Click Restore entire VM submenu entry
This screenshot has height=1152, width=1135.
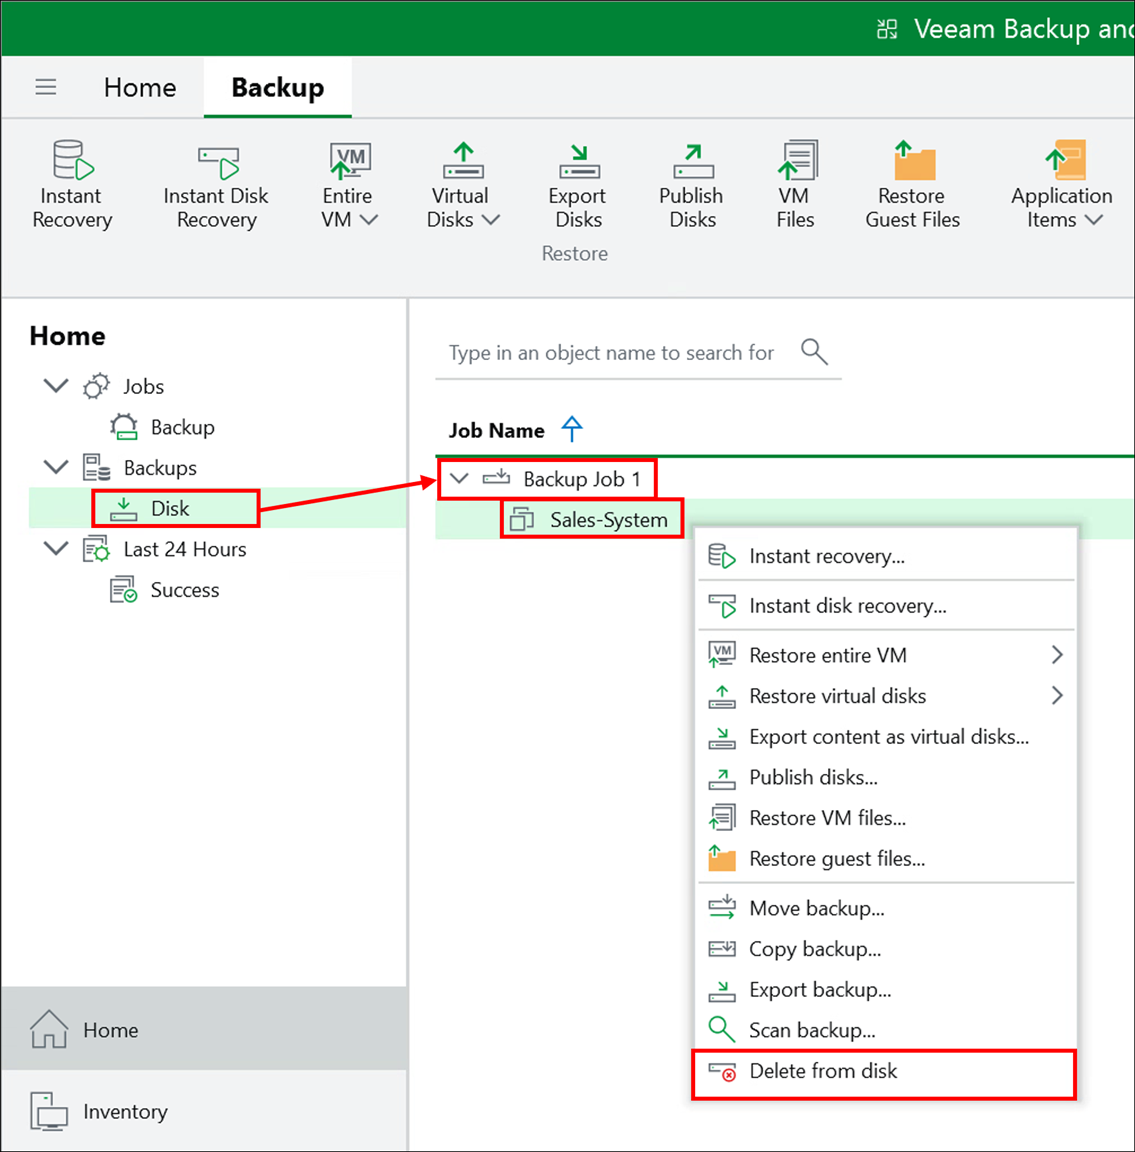click(x=828, y=655)
